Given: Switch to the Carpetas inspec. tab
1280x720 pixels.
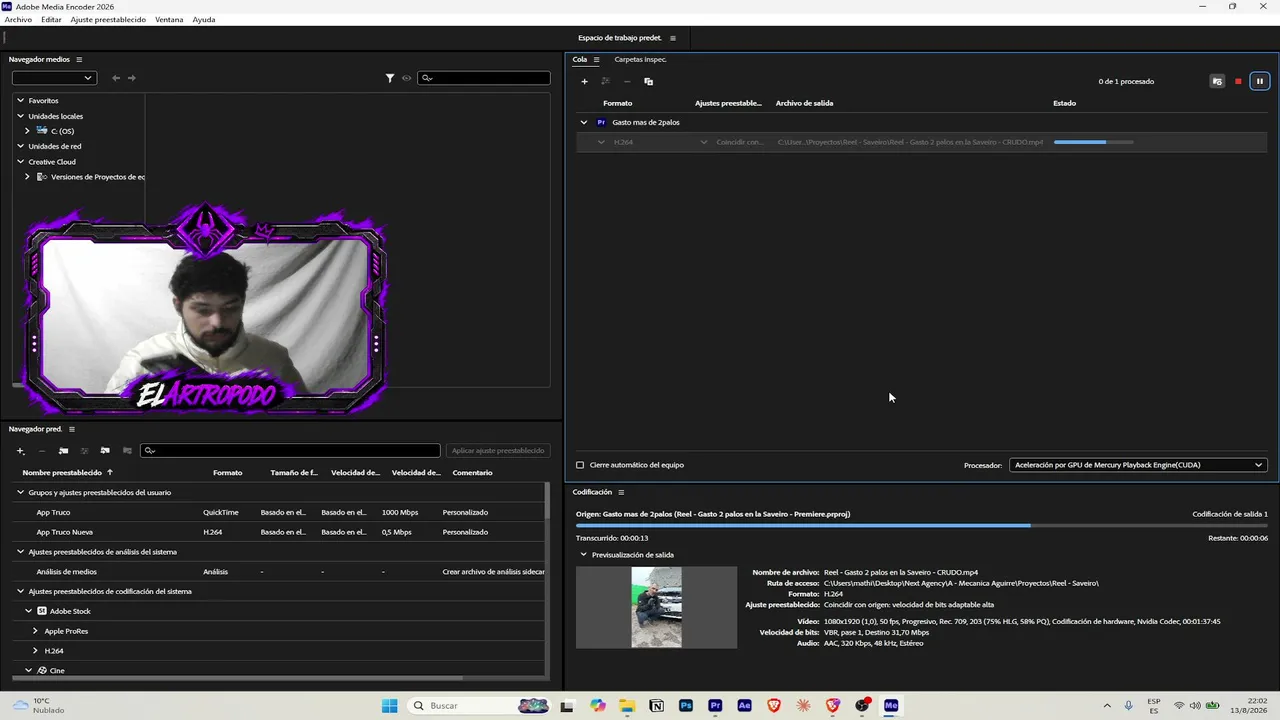Looking at the screenshot, I should click(x=640, y=59).
